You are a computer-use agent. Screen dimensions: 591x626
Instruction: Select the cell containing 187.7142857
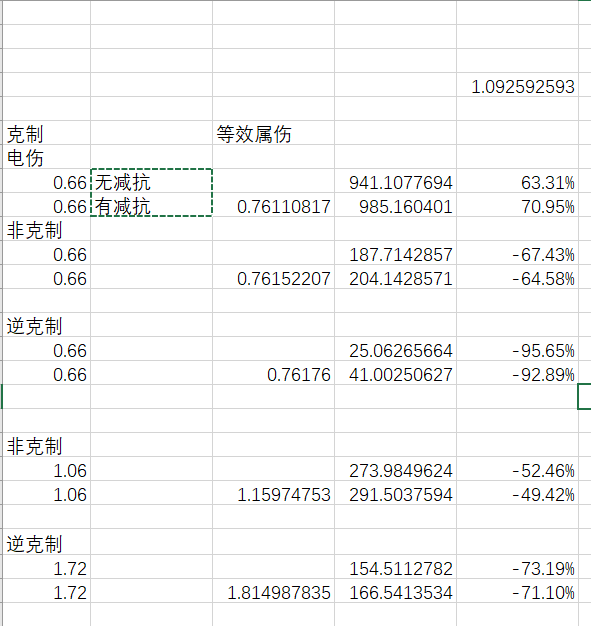coord(395,253)
